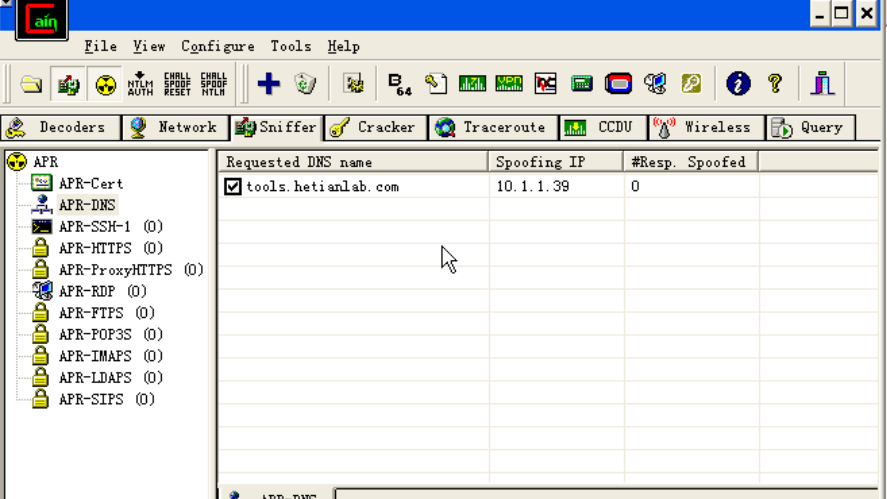Click the Cain application logo
Image resolution: width=887 pixels, height=499 pixels.
click(42, 19)
